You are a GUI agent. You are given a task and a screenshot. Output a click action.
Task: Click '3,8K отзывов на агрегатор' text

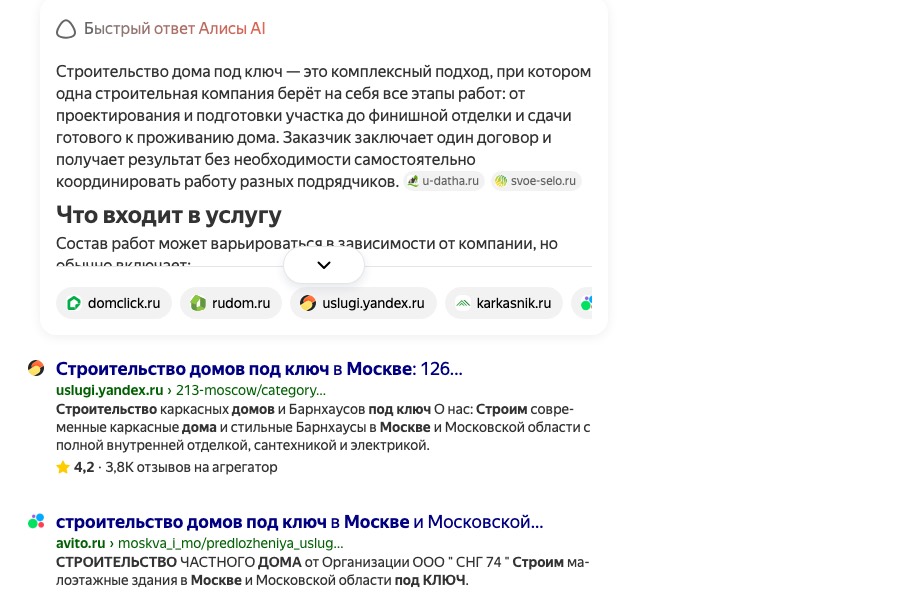pyautogui.click(x=191, y=468)
